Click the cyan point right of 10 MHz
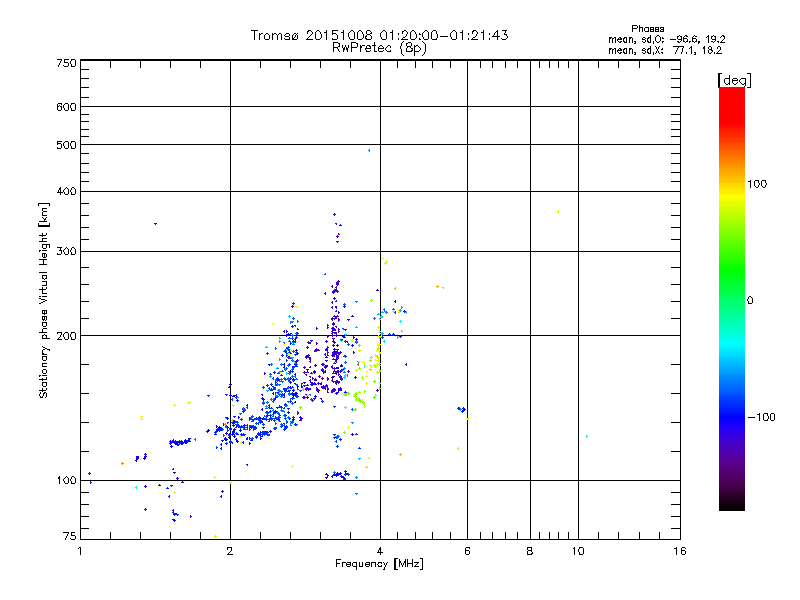This screenshot has height=600, width=800. click(x=587, y=436)
